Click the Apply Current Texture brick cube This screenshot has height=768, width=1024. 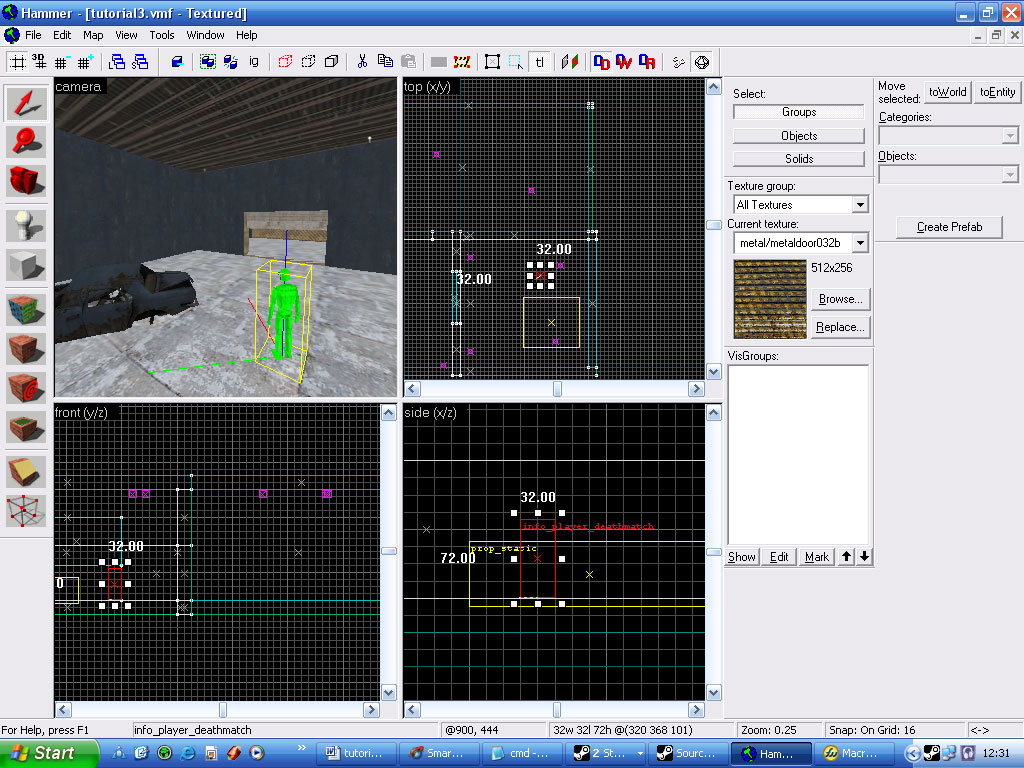(x=26, y=349)
